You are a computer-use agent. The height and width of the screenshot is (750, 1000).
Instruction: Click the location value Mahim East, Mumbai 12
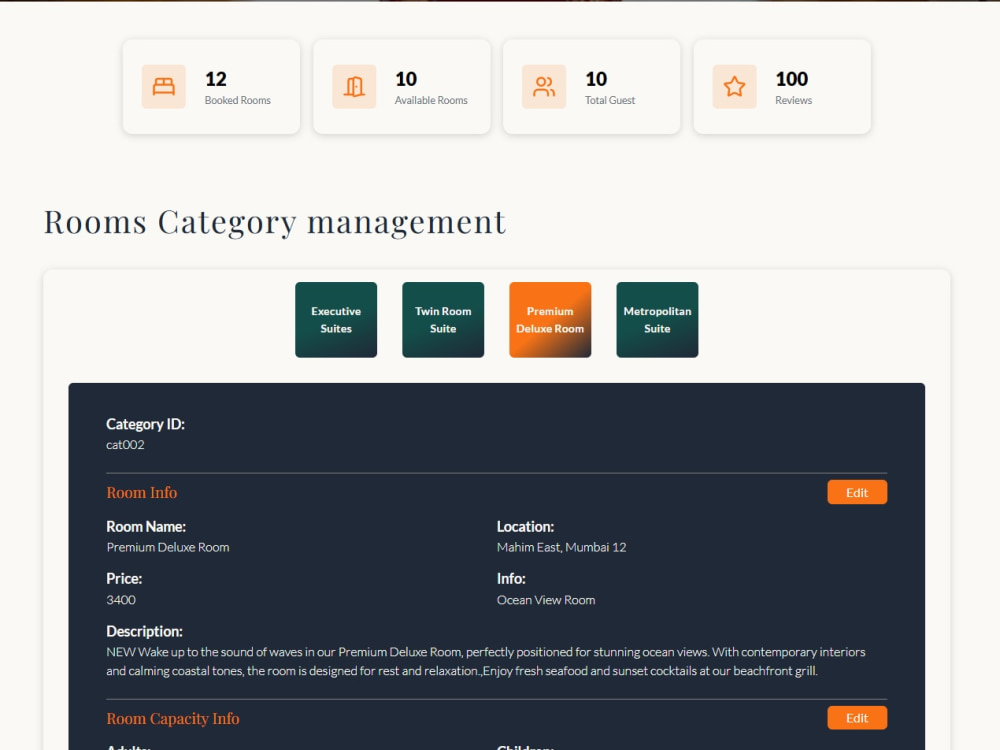coord(561,547)
